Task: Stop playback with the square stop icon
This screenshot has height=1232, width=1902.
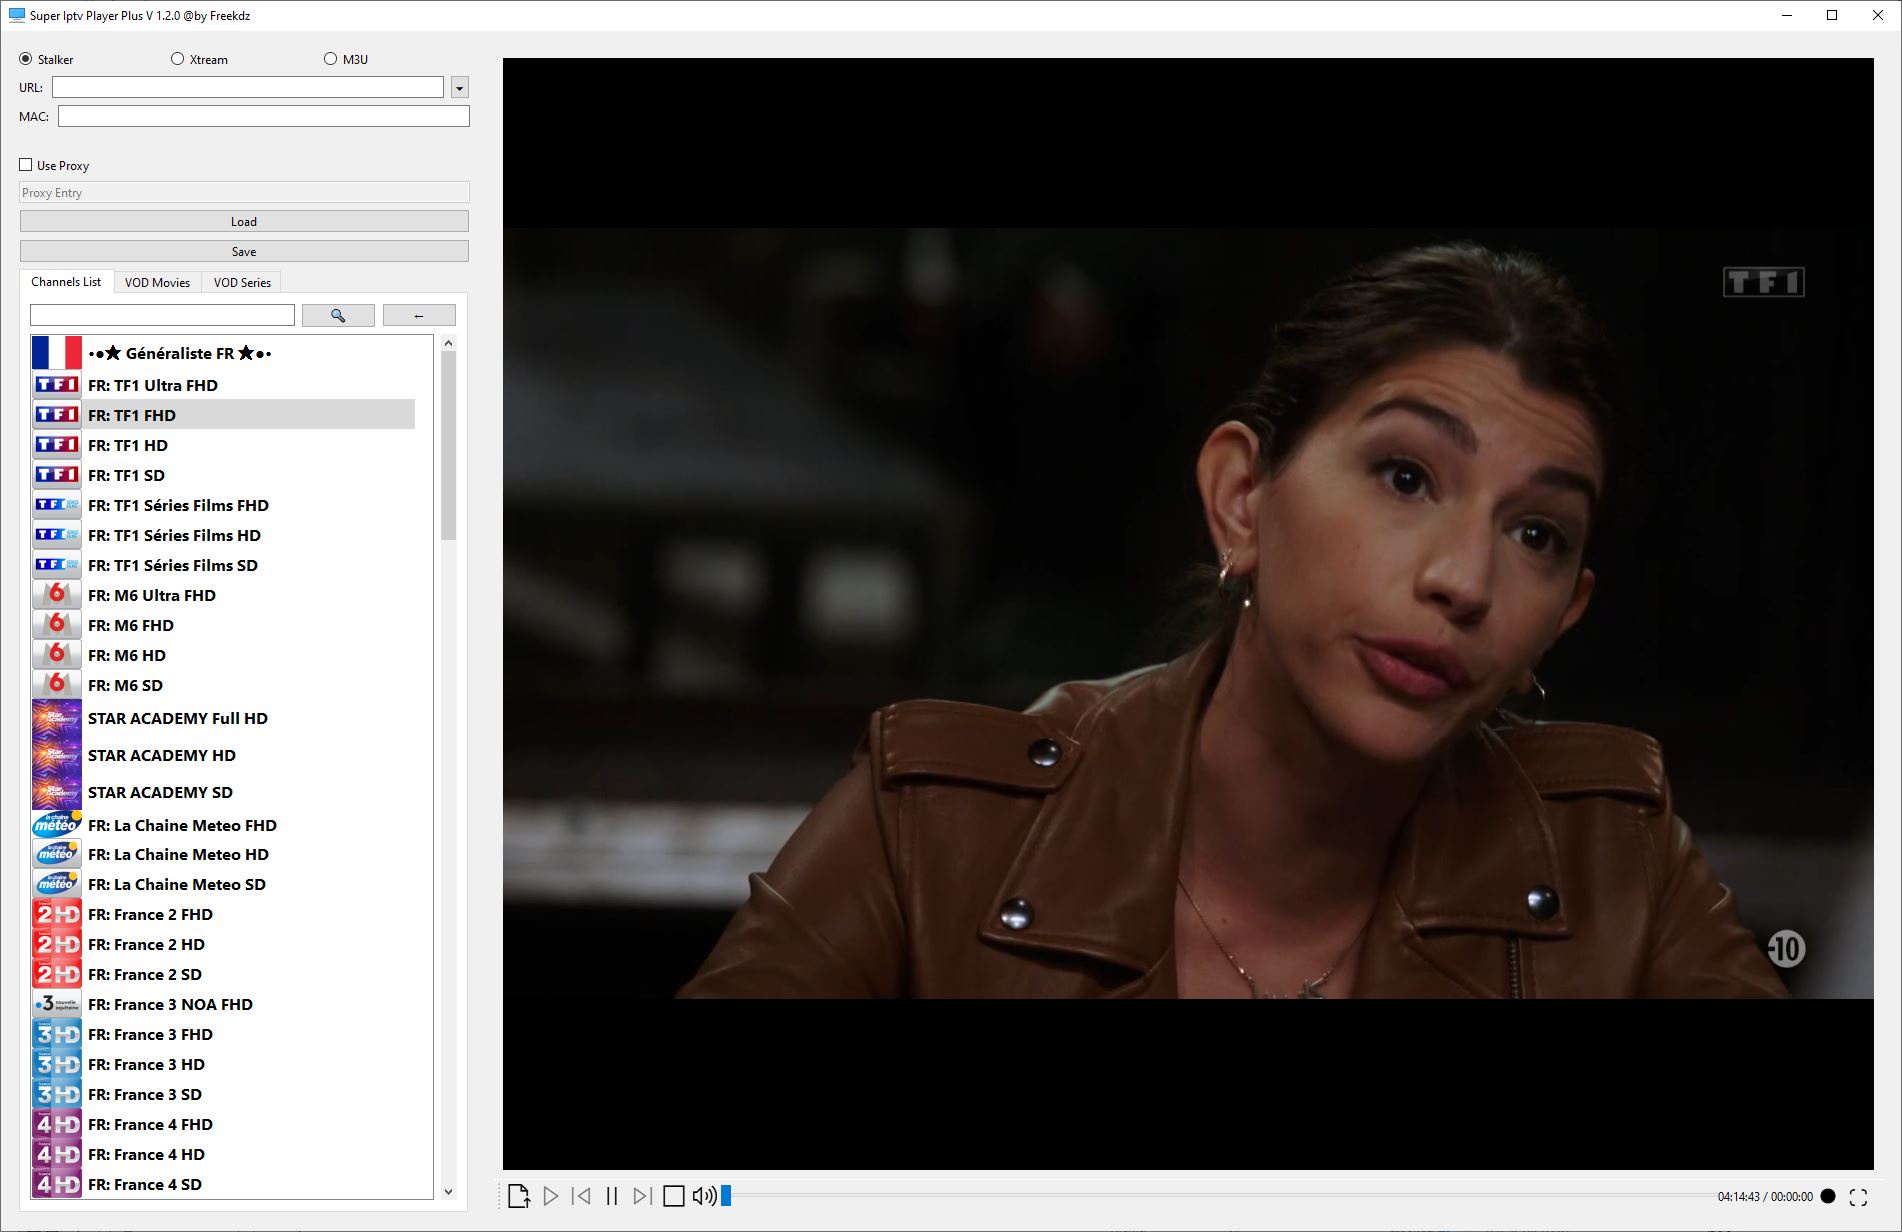Action: pyautogui.click(x=674, y=1196)
